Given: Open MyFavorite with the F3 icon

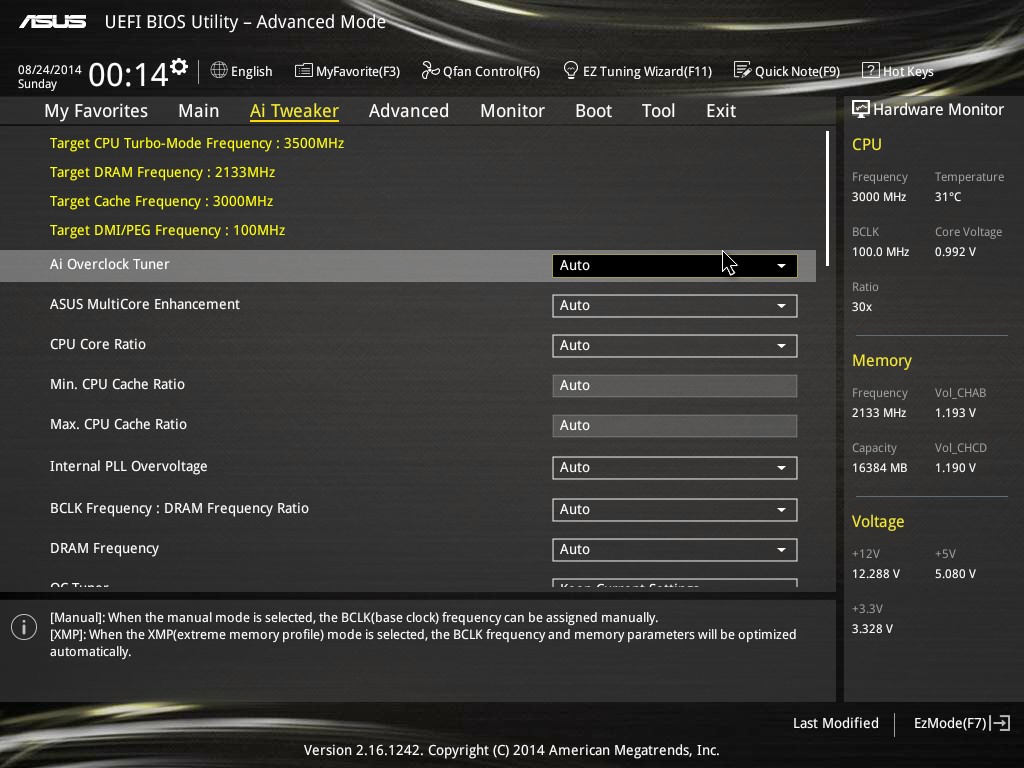Looking at the screenshot, I should pos(347,70).
